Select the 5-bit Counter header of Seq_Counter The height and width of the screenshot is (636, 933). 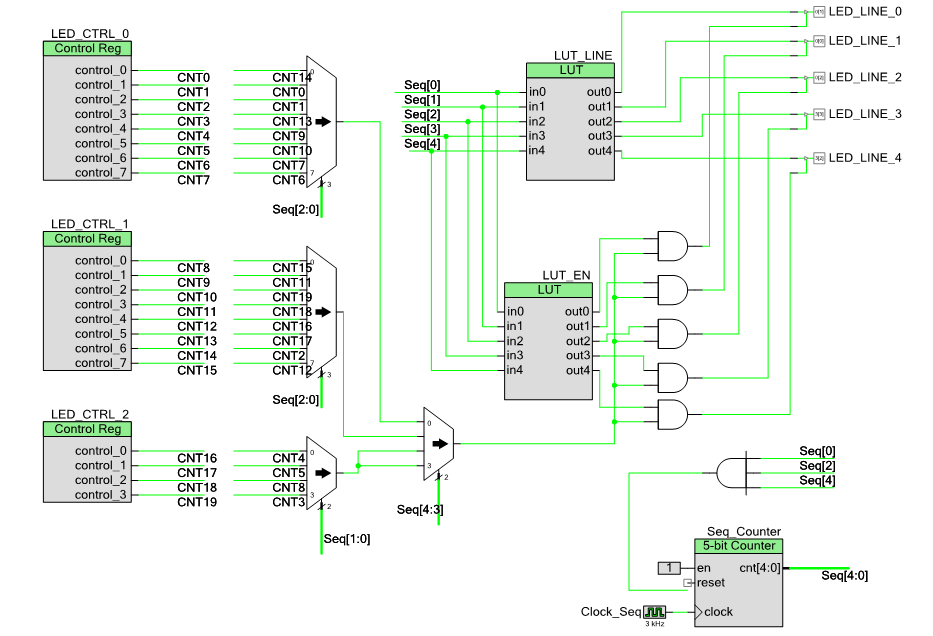[738, 546]
